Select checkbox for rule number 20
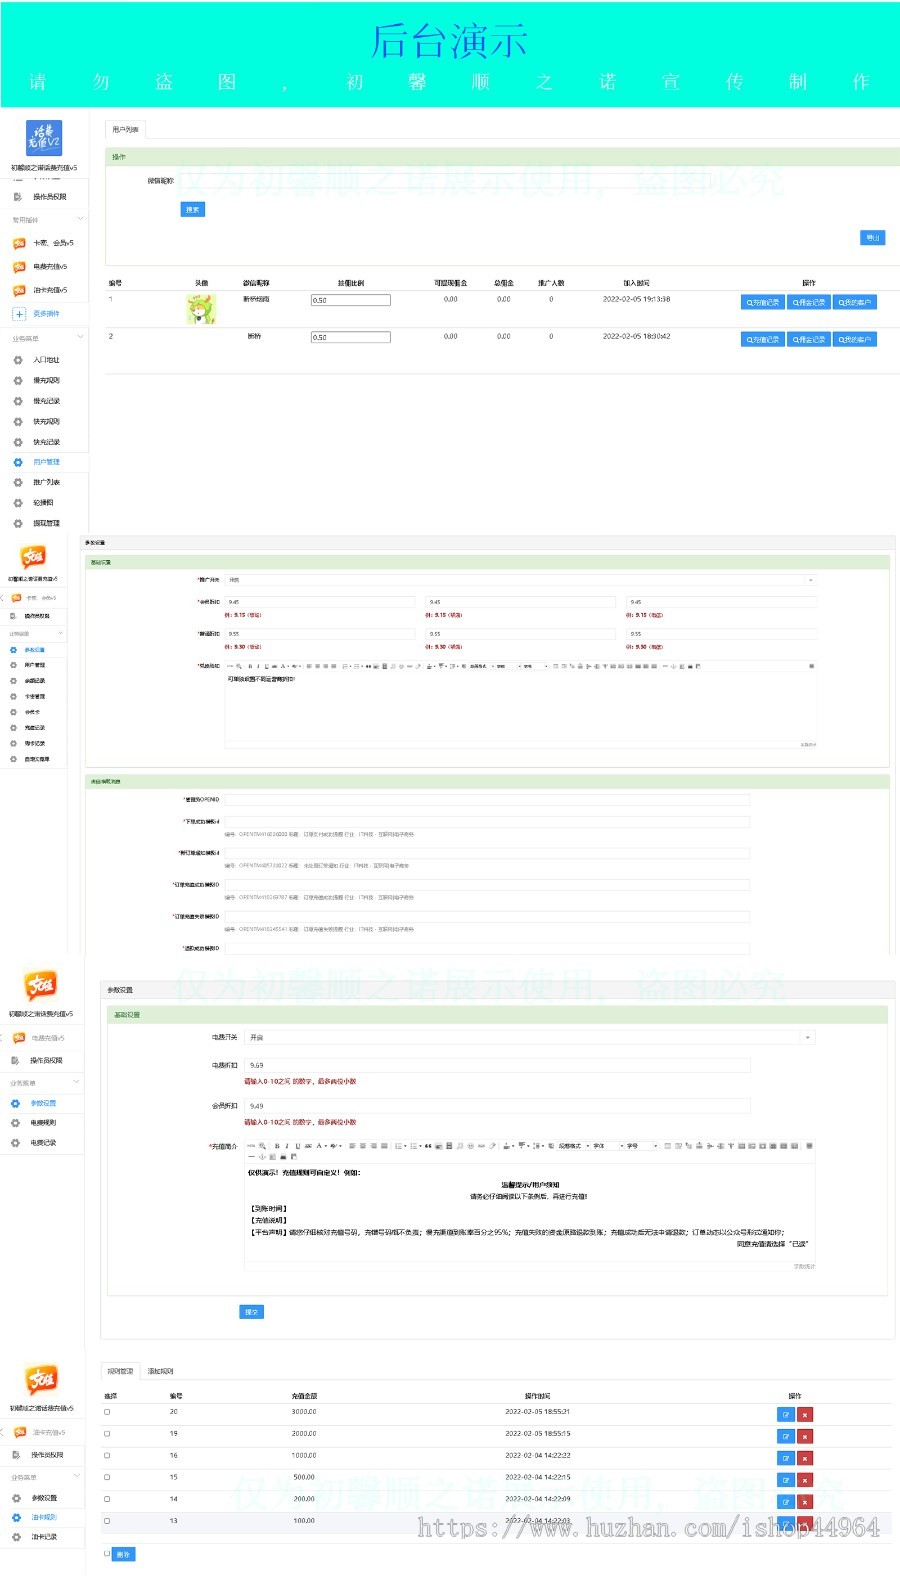The height and width of the screenshot is (1589, 900). 107,1412
